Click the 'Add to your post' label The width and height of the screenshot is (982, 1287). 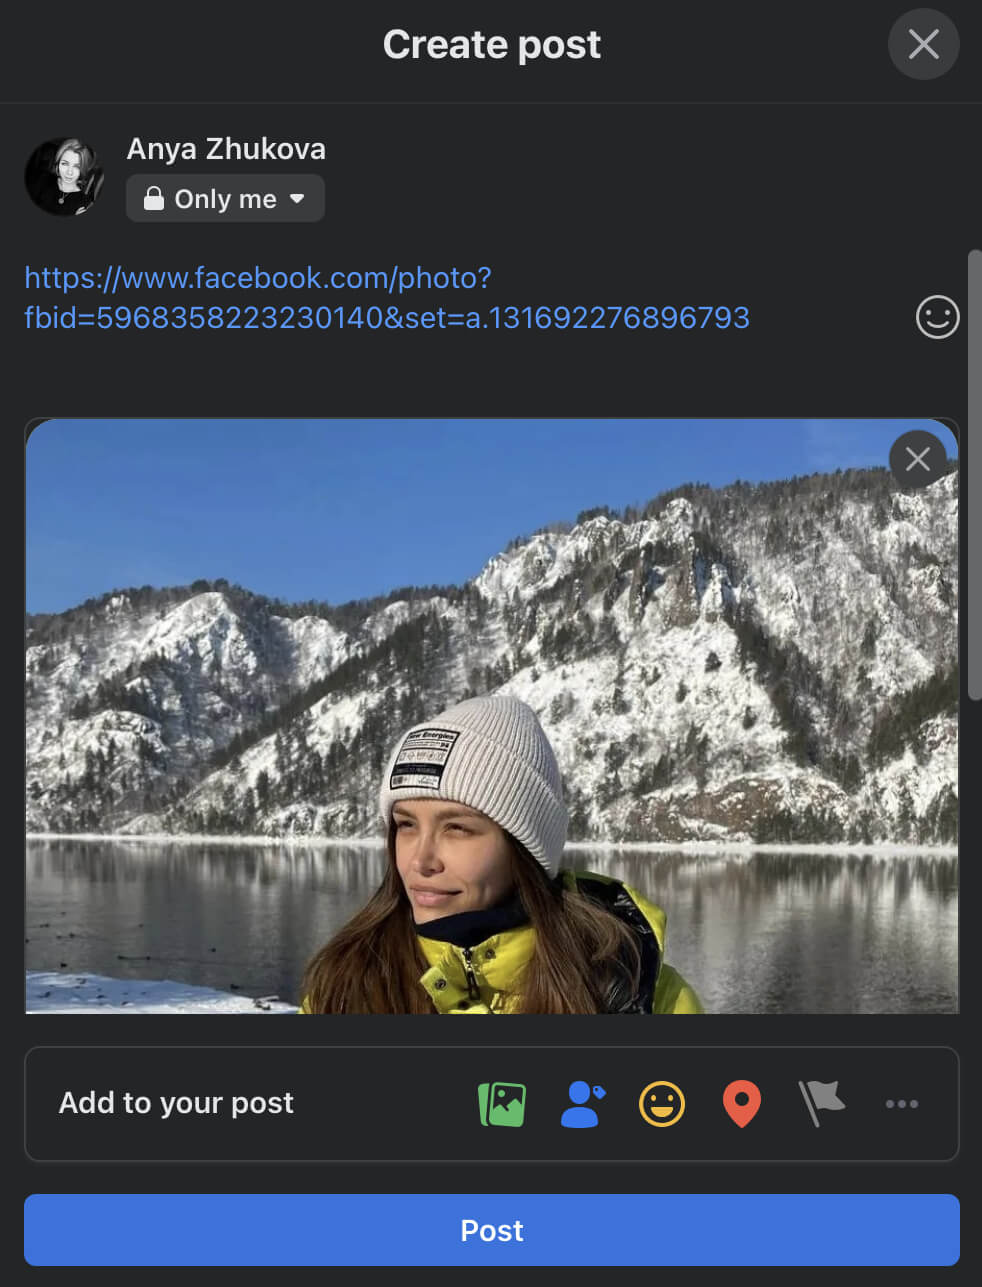(176, 1103)
